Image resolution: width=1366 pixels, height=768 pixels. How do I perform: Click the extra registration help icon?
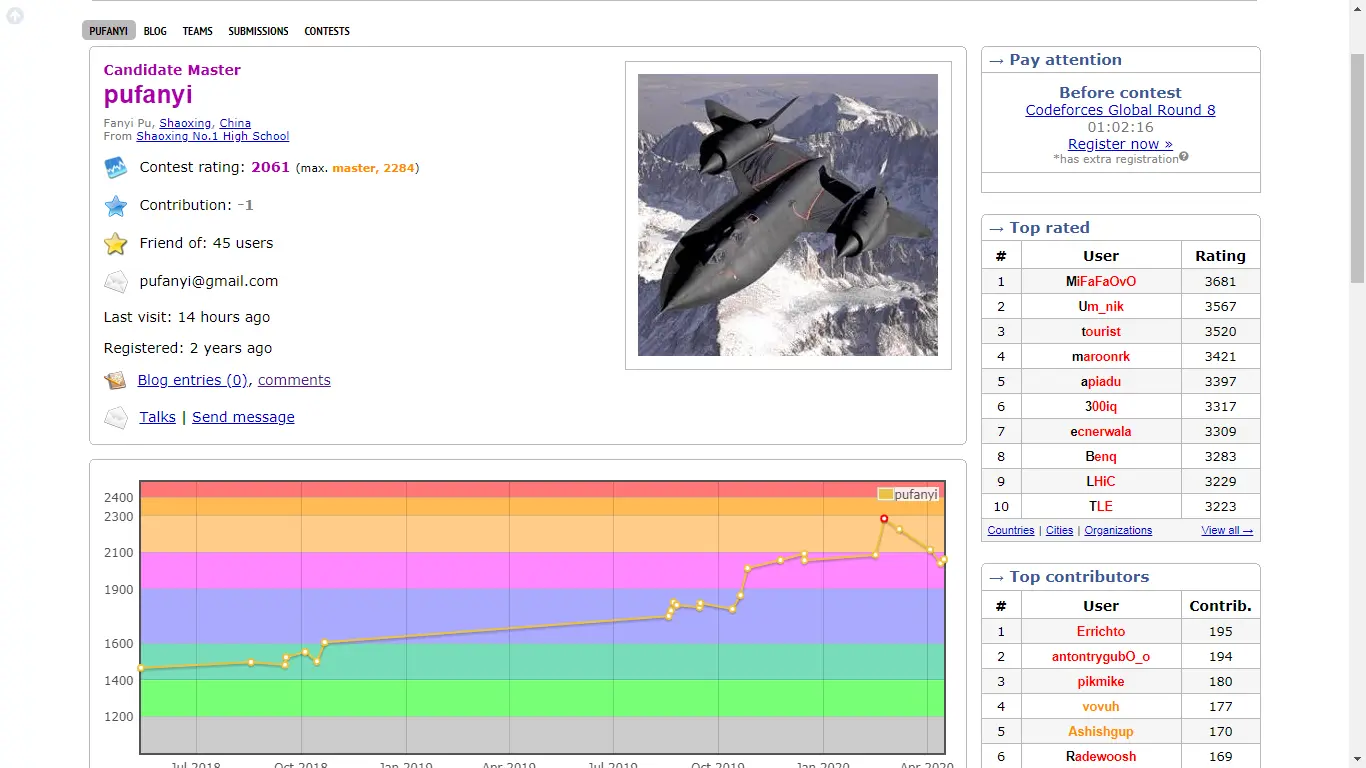(x=1184, y=157)
